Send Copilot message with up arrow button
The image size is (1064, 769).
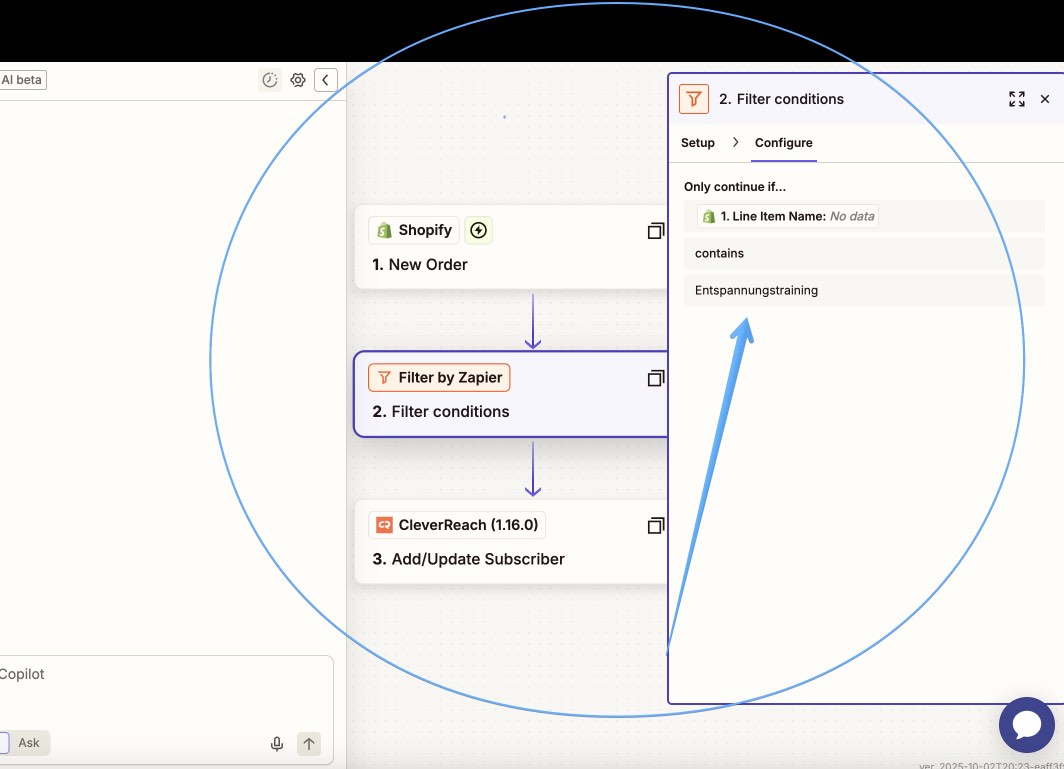(309, 744)
